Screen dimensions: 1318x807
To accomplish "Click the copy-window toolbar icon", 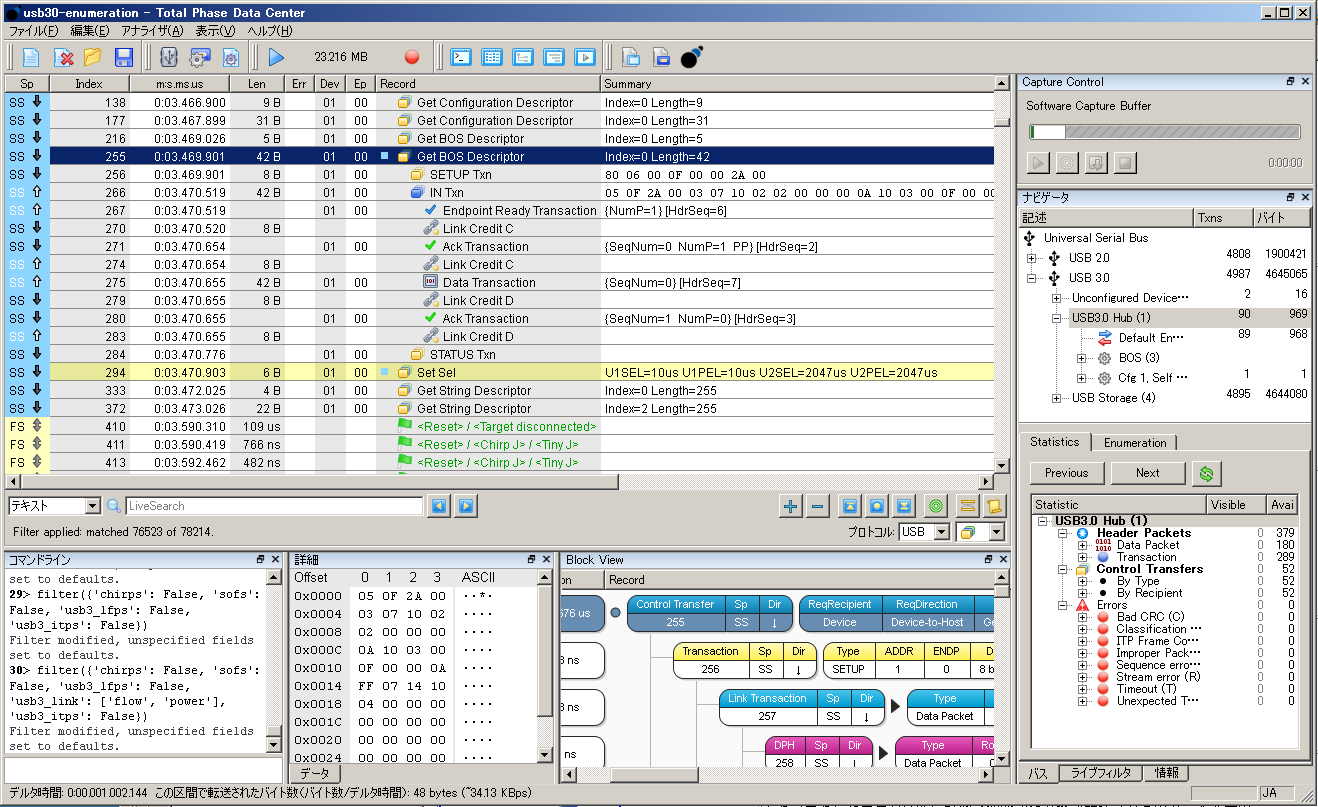I will [630, 57].
